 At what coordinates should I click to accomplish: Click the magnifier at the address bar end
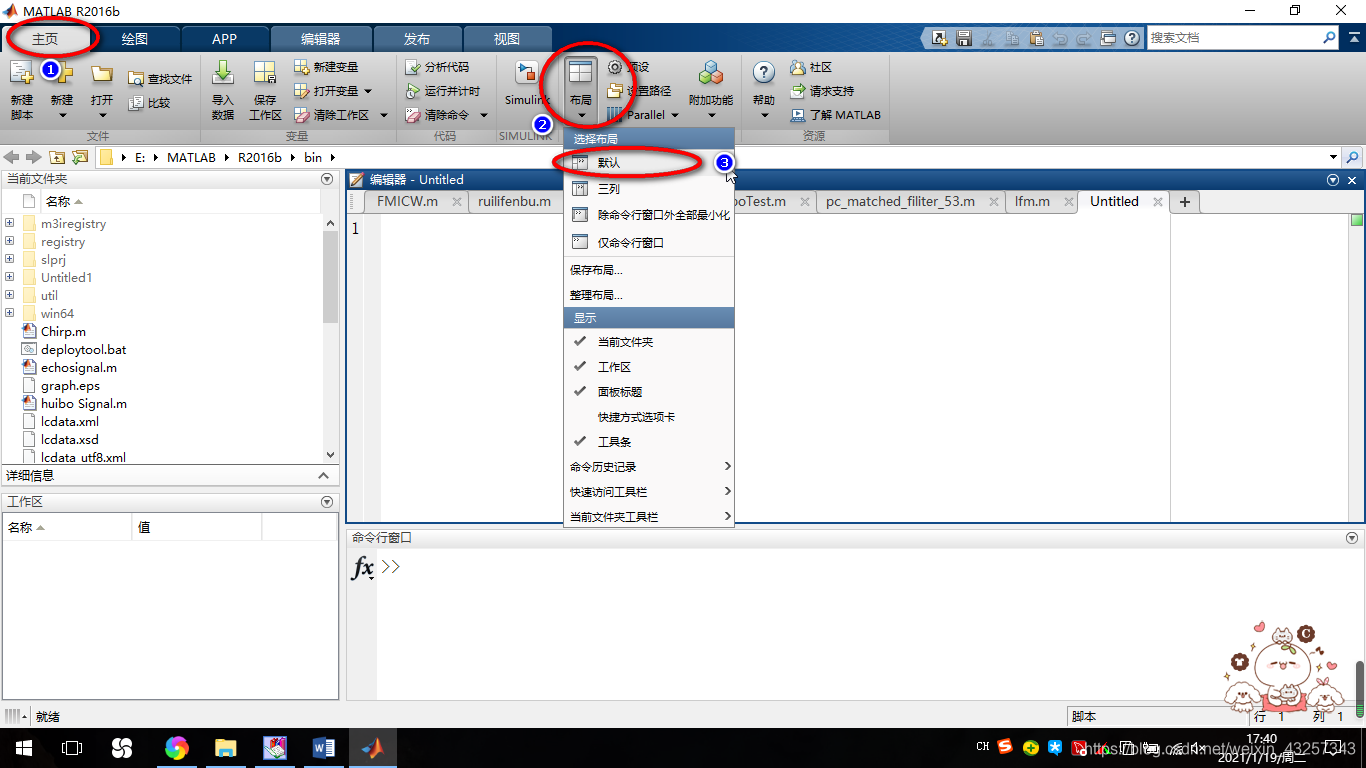click(x=1353, y=157)
